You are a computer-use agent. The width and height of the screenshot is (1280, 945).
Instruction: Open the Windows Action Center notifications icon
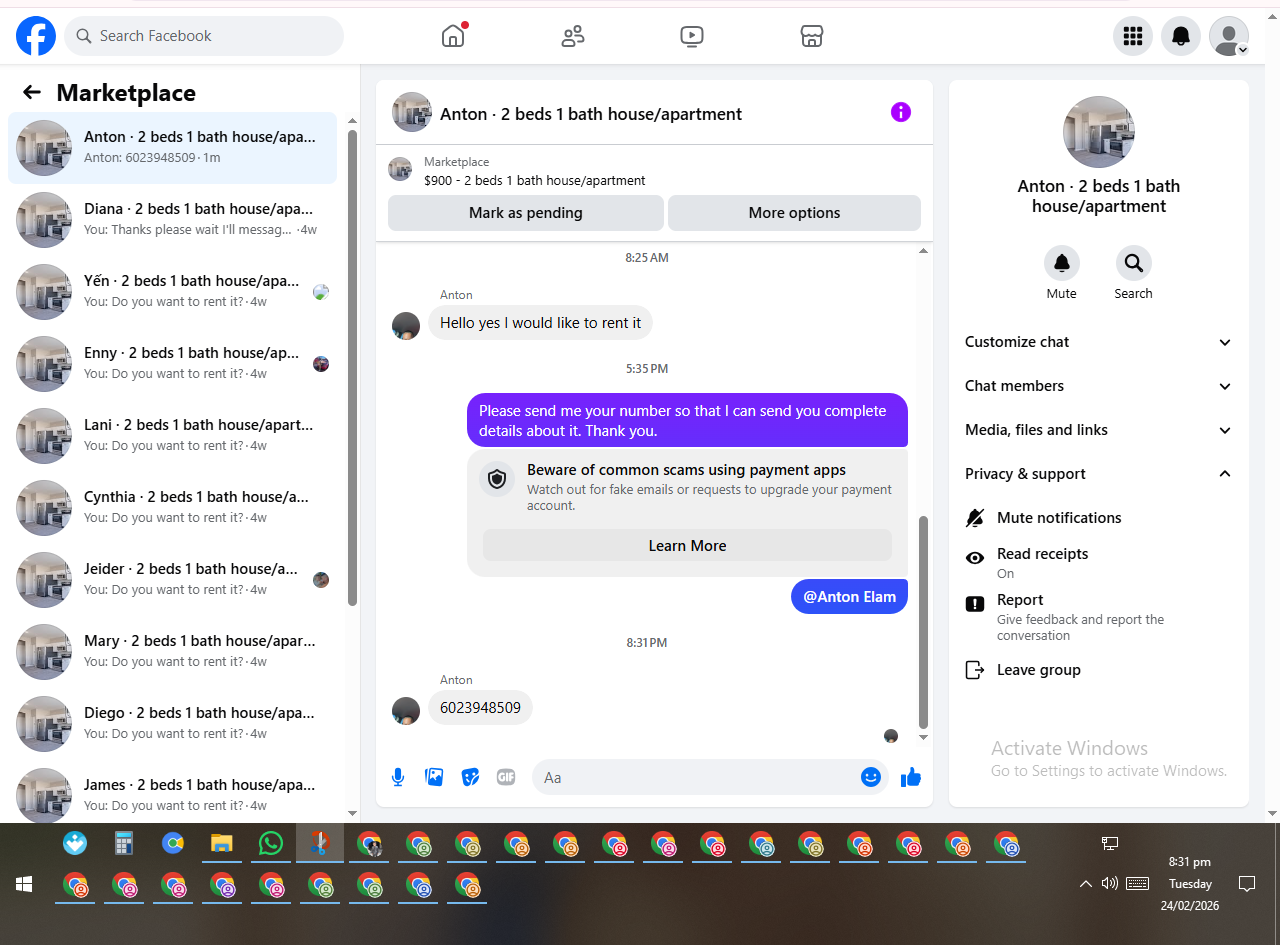coord(1247,883)
